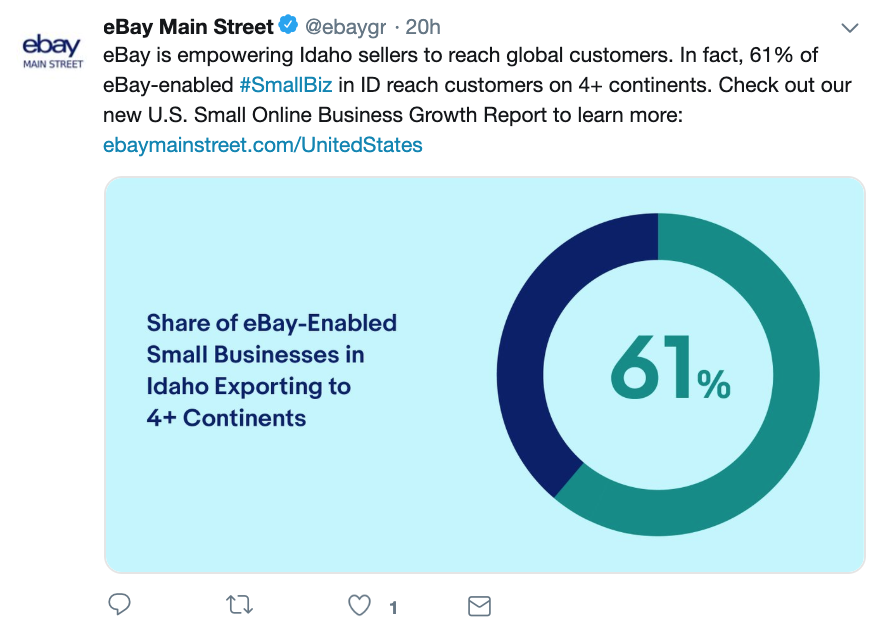Click the blue verified badge
The width and height of the screenshot is (880, 632).
pos(288,25)
